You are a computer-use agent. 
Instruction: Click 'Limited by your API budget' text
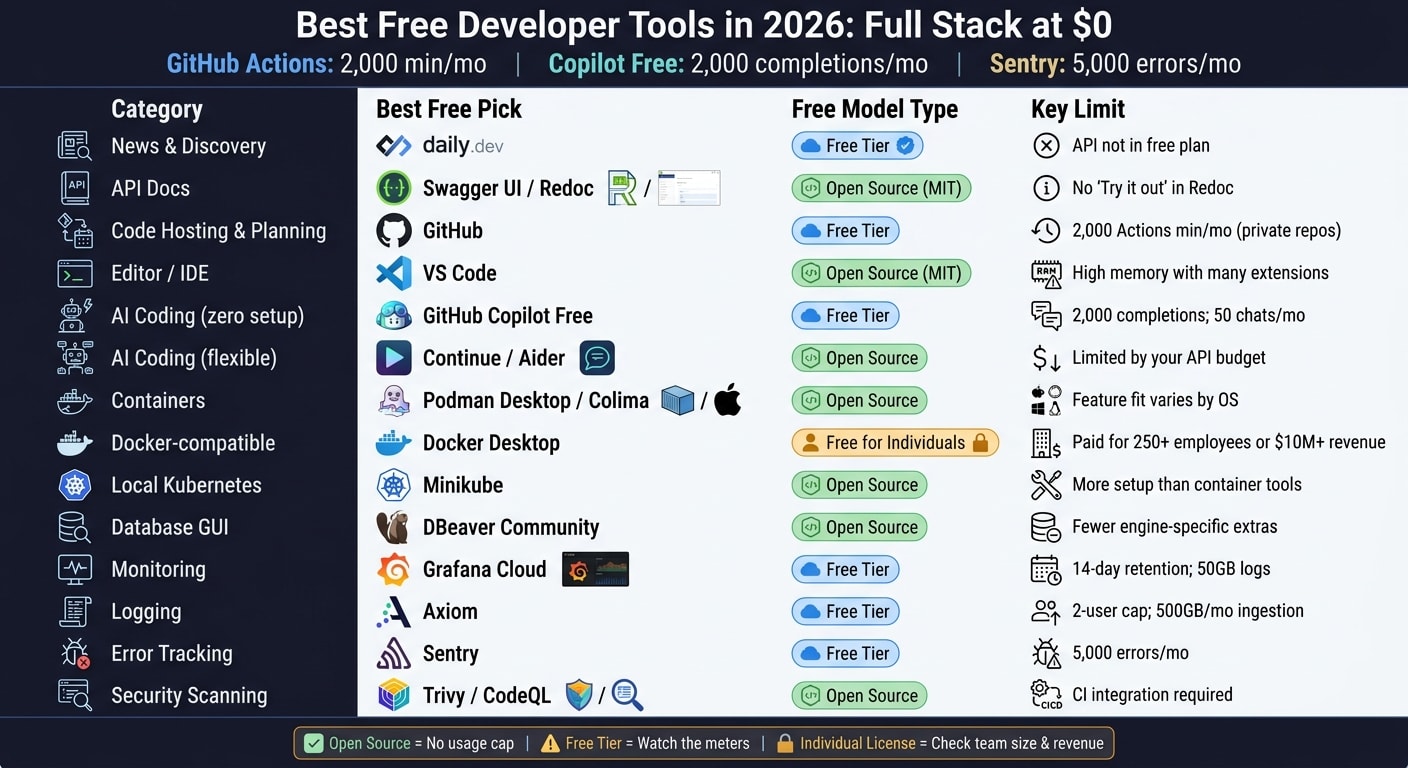coord(1169,358)
